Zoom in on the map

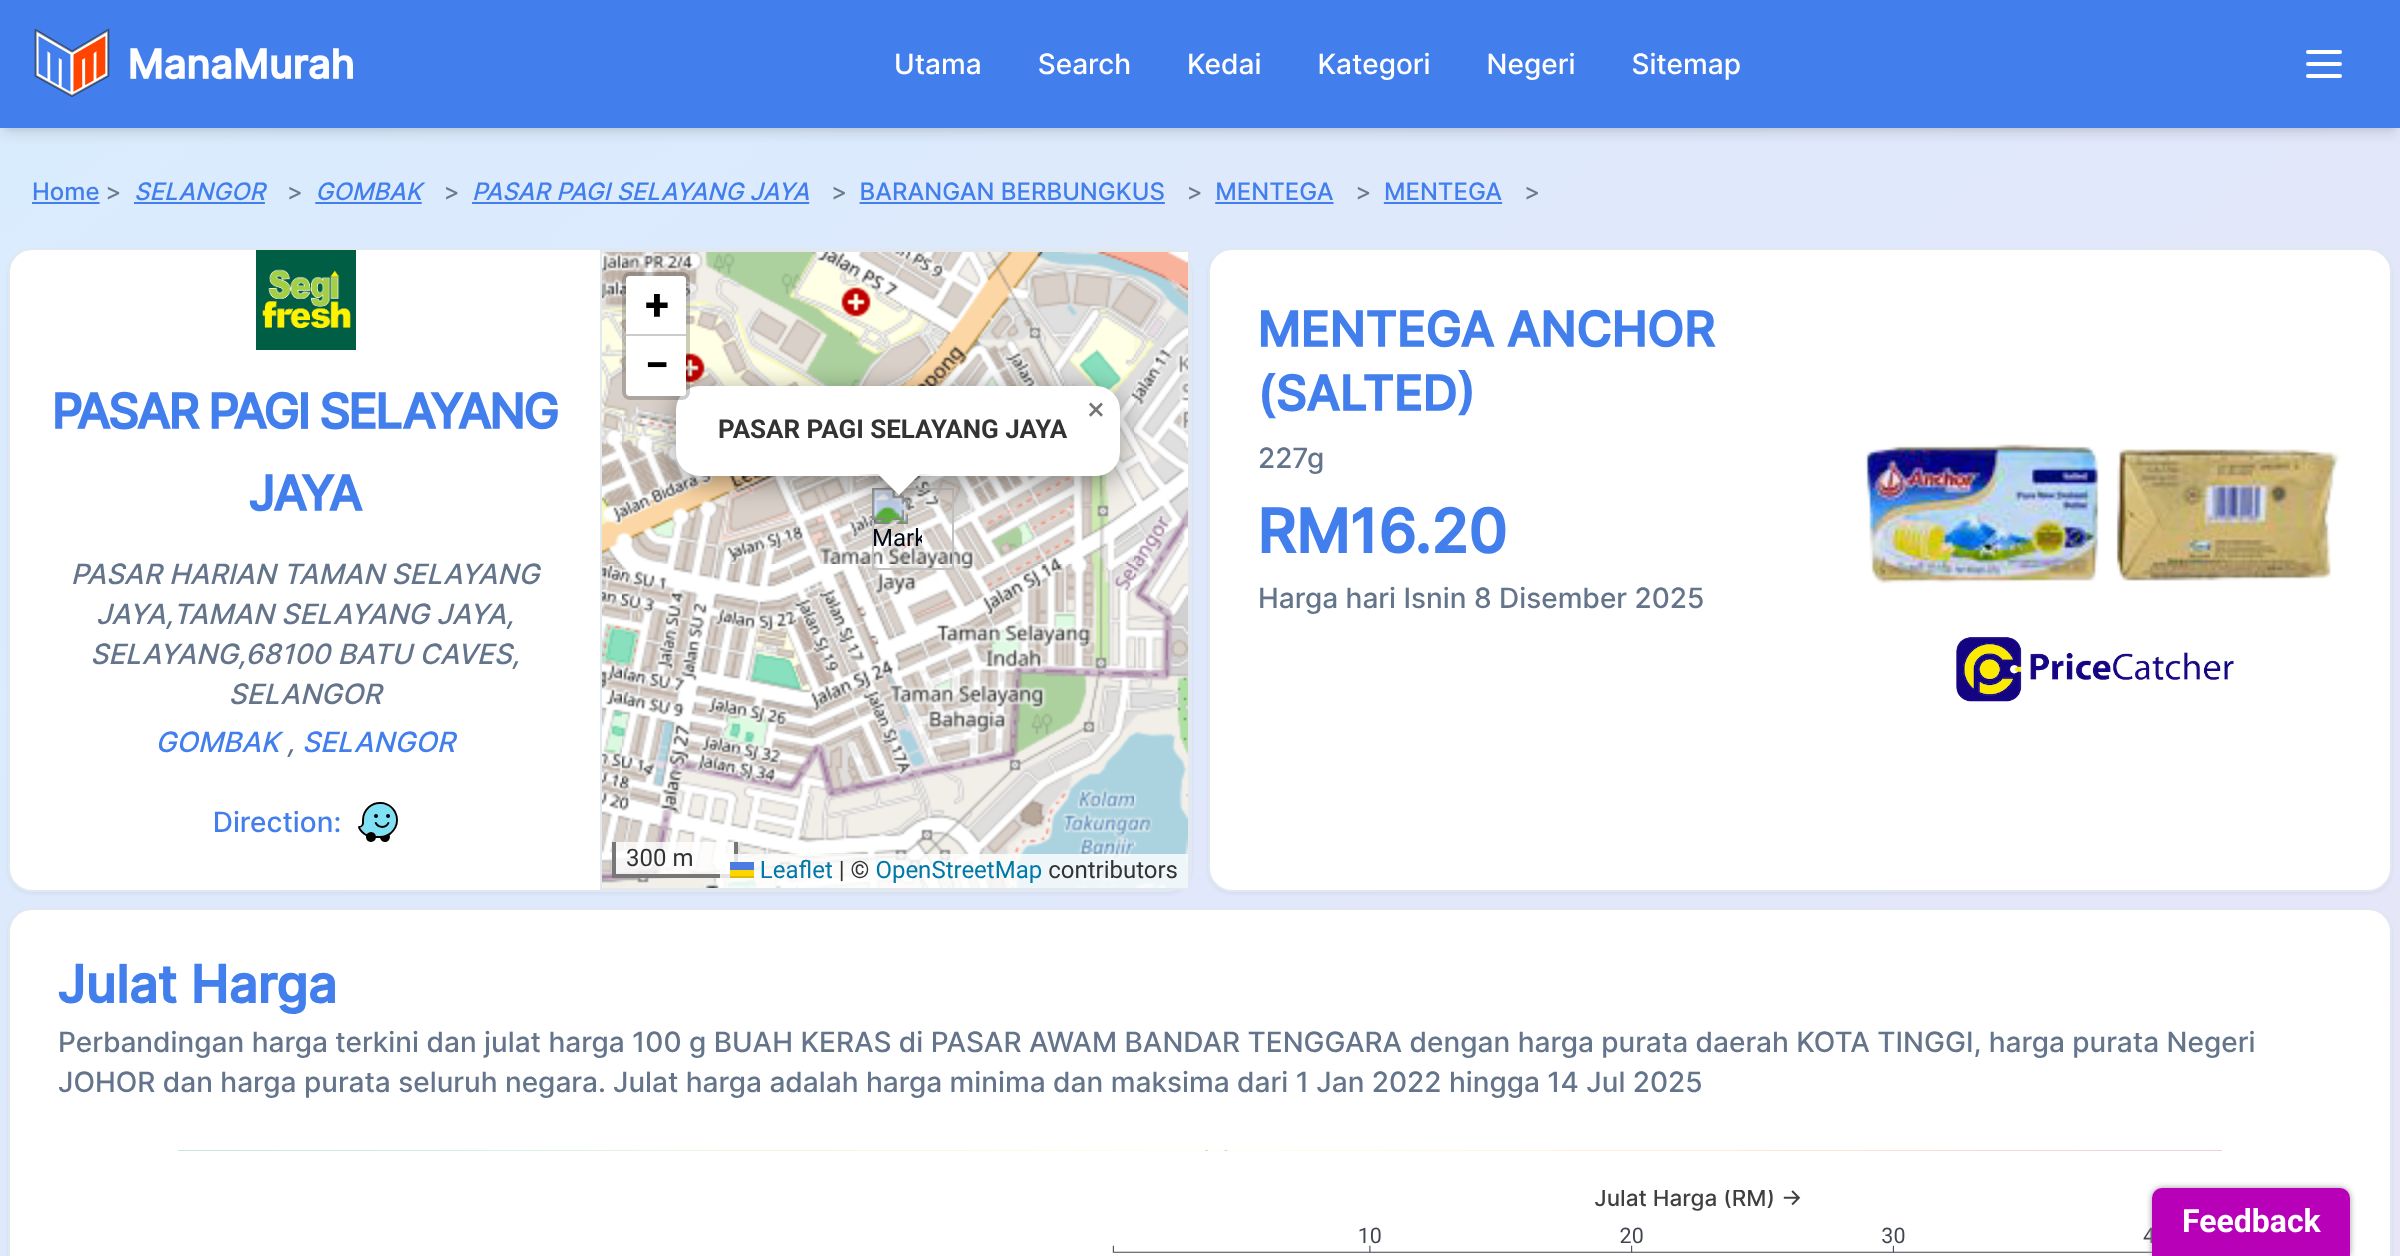pyautogui.click(x=656, y=305)
